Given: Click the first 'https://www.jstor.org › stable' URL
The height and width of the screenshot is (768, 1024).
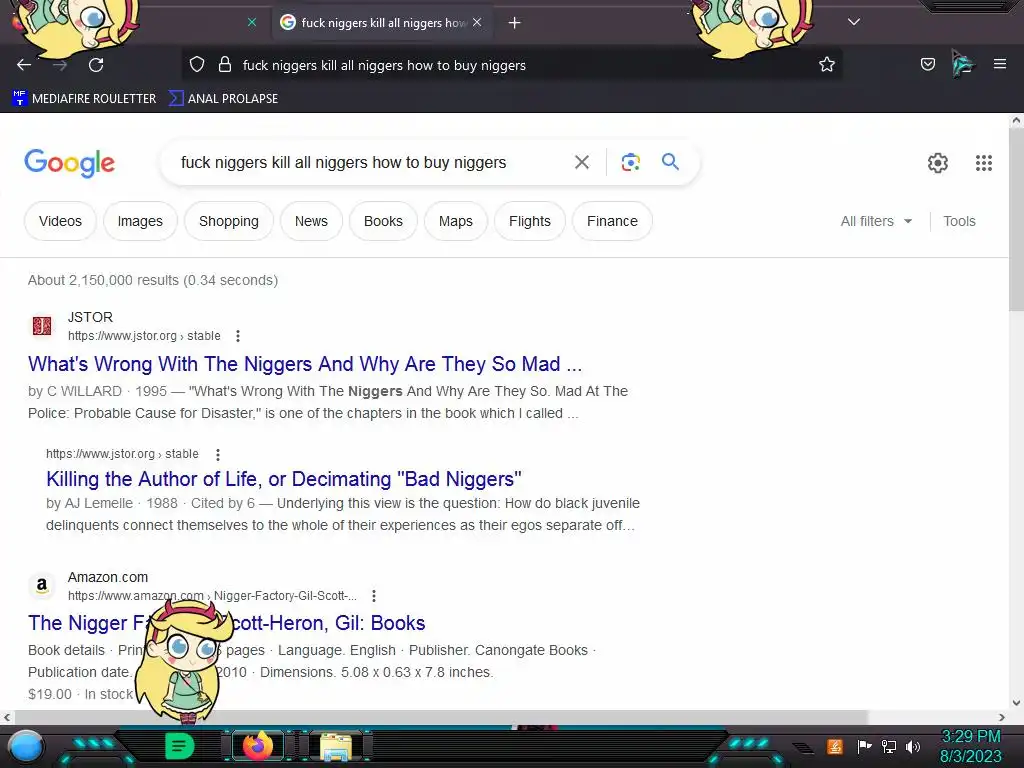Looking at the screenshot, I should (x=144, y=336).
